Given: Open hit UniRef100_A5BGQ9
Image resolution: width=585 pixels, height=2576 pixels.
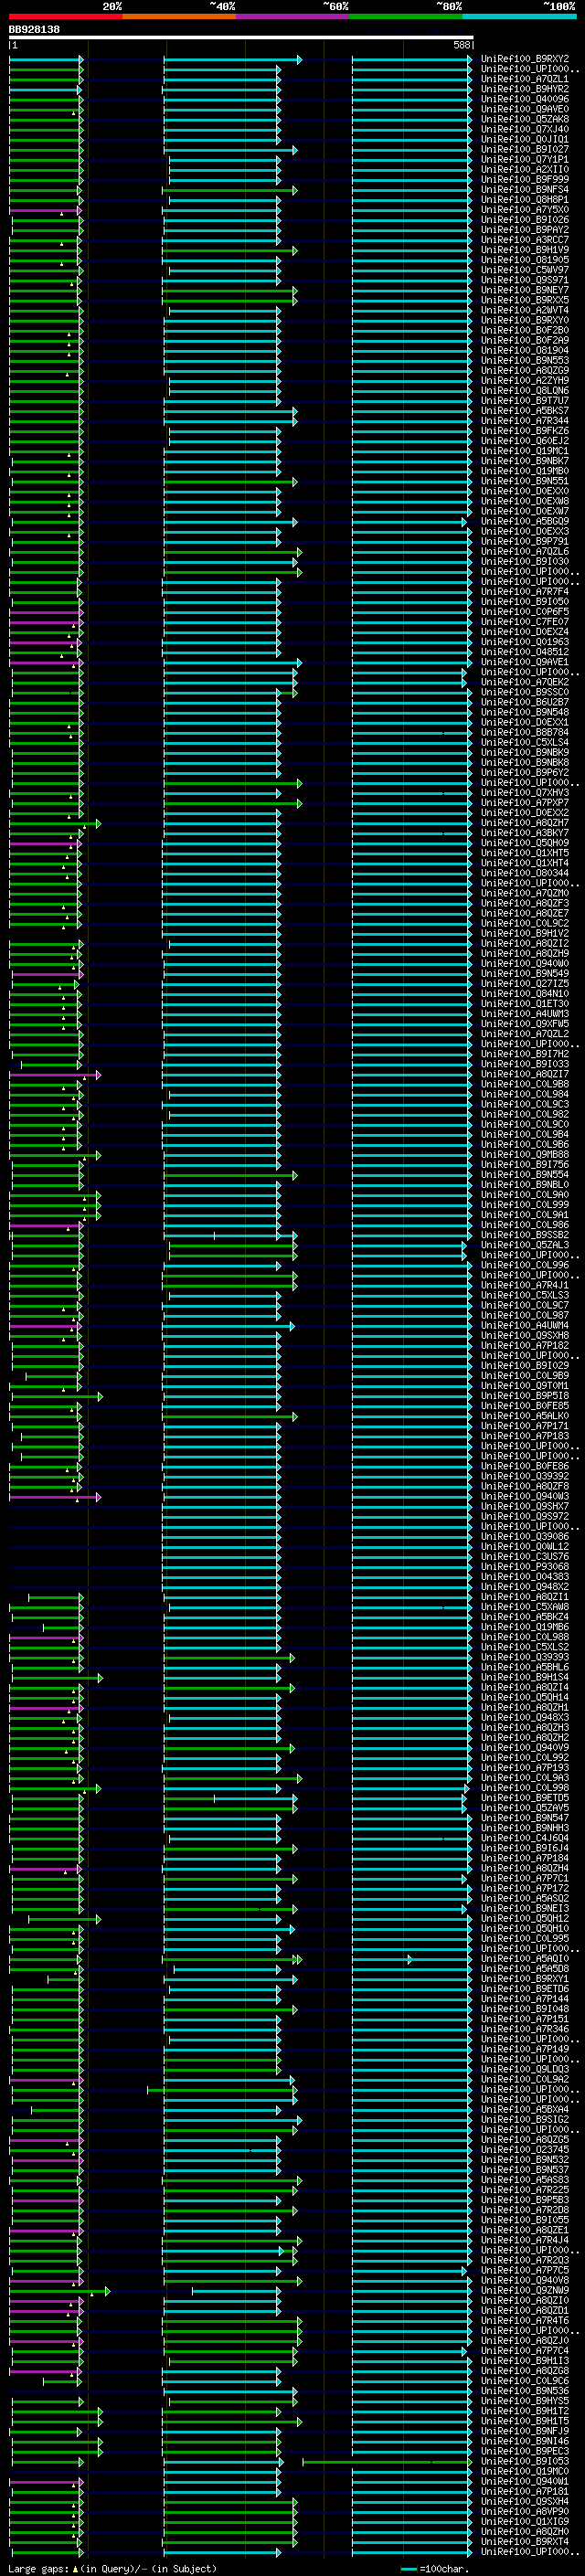Looking at the screenshot, I should coord(525,521).
